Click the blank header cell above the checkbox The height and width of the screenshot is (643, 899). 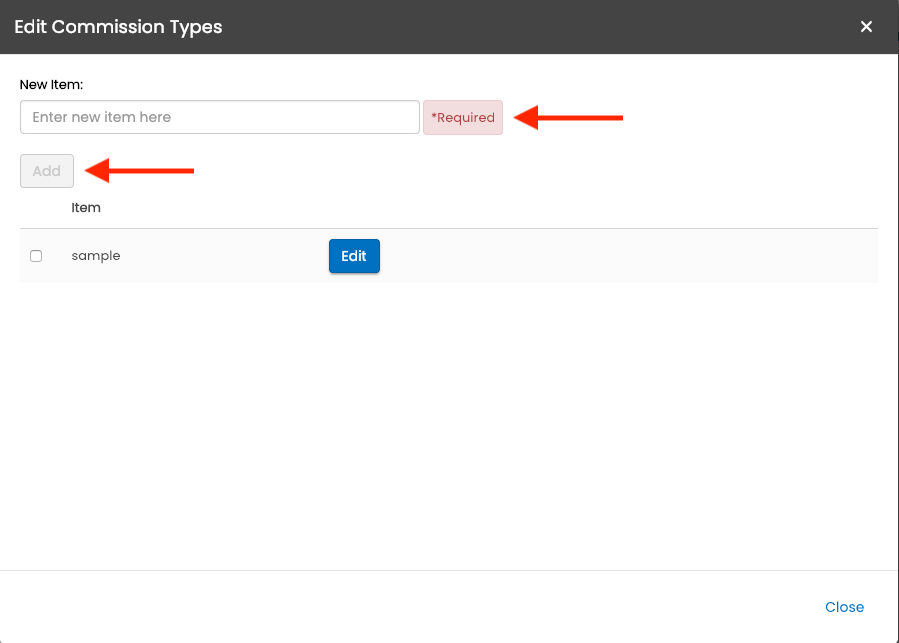[36, 208]
